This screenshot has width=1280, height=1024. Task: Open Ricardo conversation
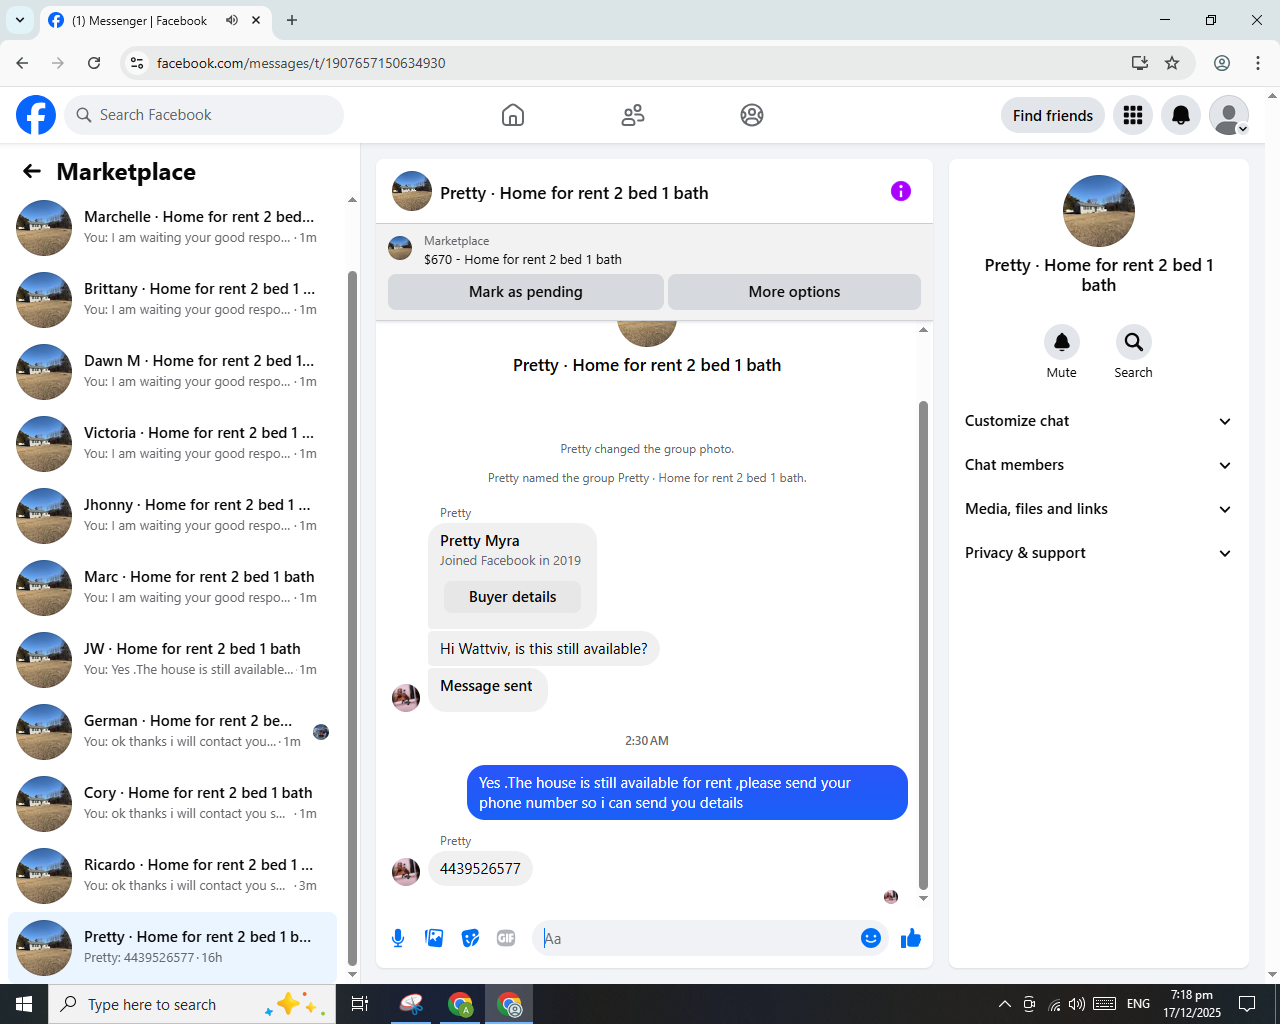click(x=172, y=876)
